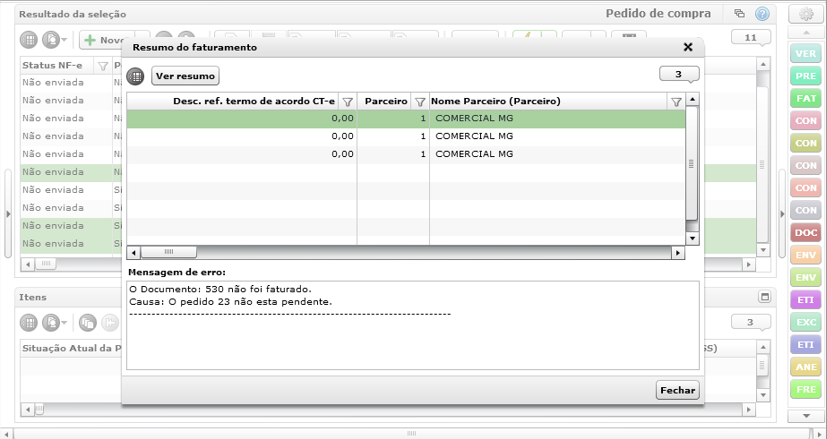
Task: Click the EXC sidebar button
Action: click(x=806, y=322)
